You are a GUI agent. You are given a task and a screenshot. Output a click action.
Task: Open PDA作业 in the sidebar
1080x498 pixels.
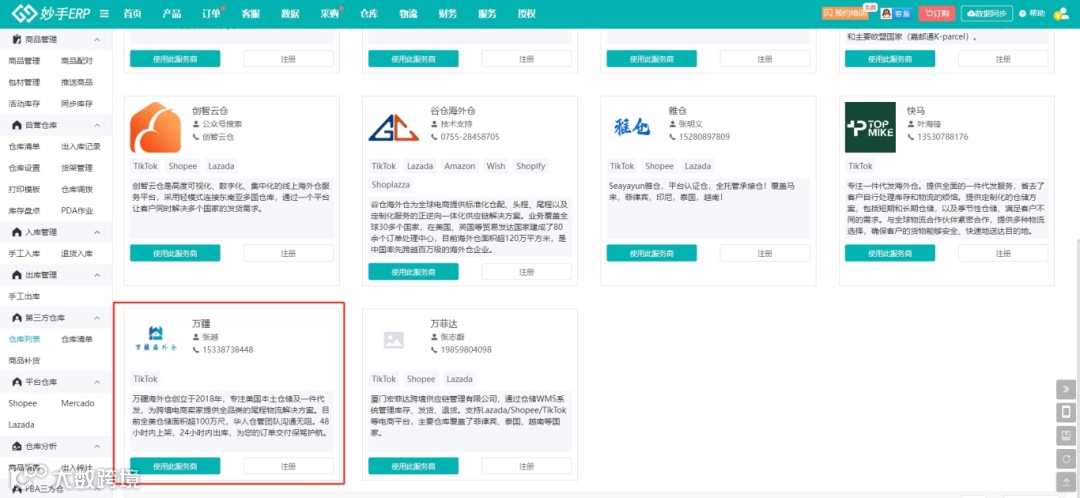(x=76, y=211)
